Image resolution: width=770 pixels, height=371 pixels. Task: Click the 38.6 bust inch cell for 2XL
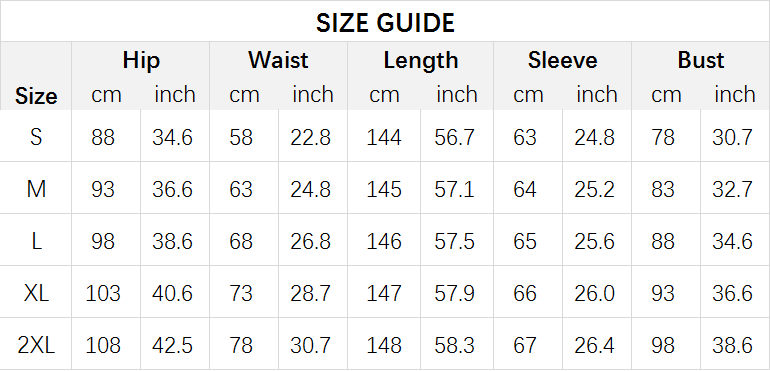[x=732, y=346]
